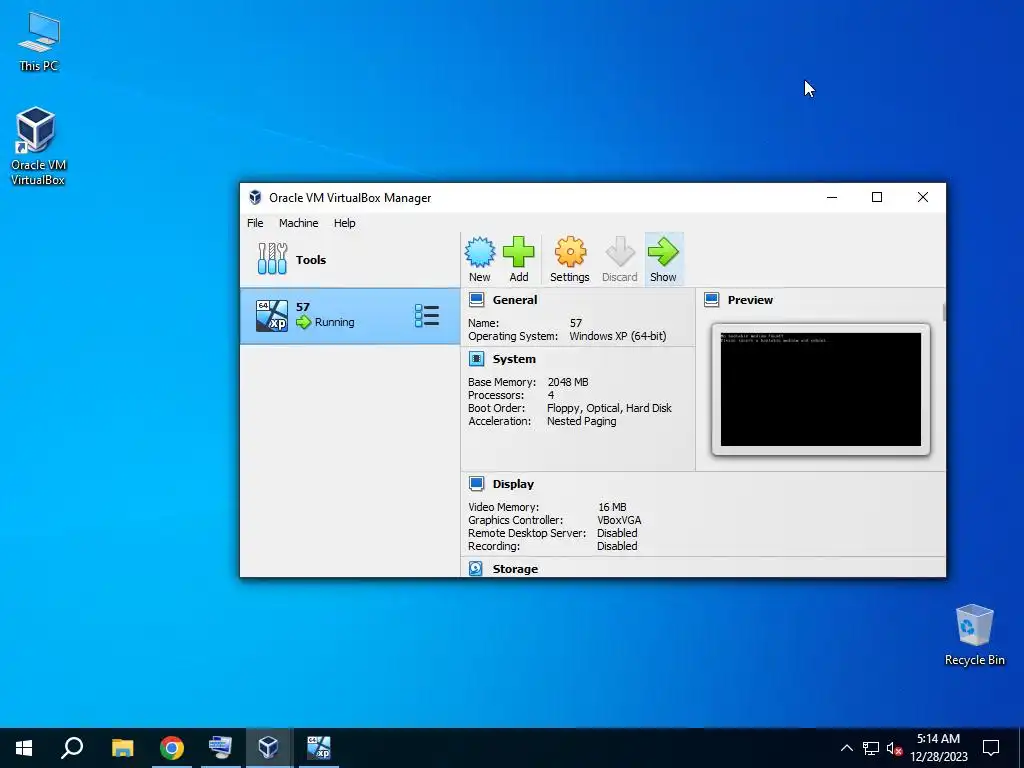Click the Processors value 4
This screenshot has width=1024, height=768.
click(551, 395)
